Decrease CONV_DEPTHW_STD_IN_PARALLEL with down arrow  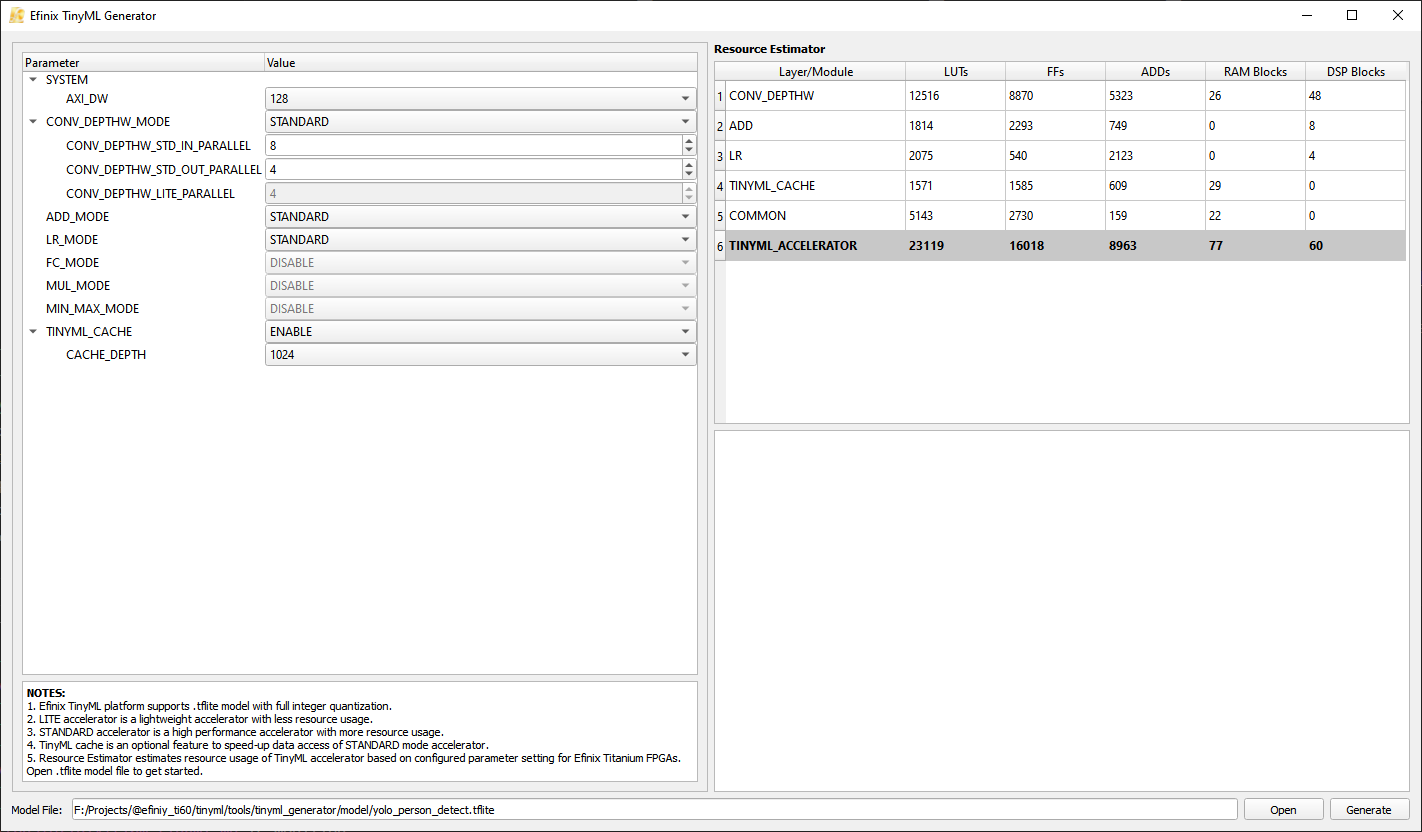point(688,151)
